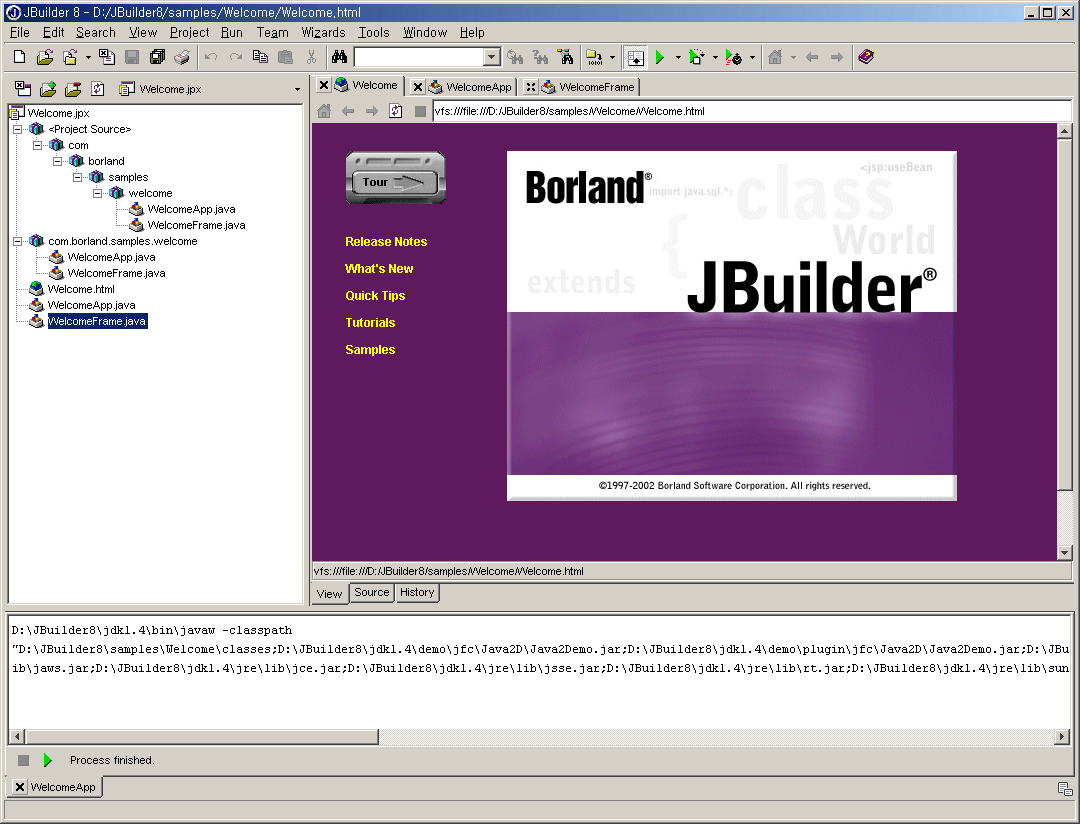
Task: Collapse the samples package tree node
Action: coord(78,177)
